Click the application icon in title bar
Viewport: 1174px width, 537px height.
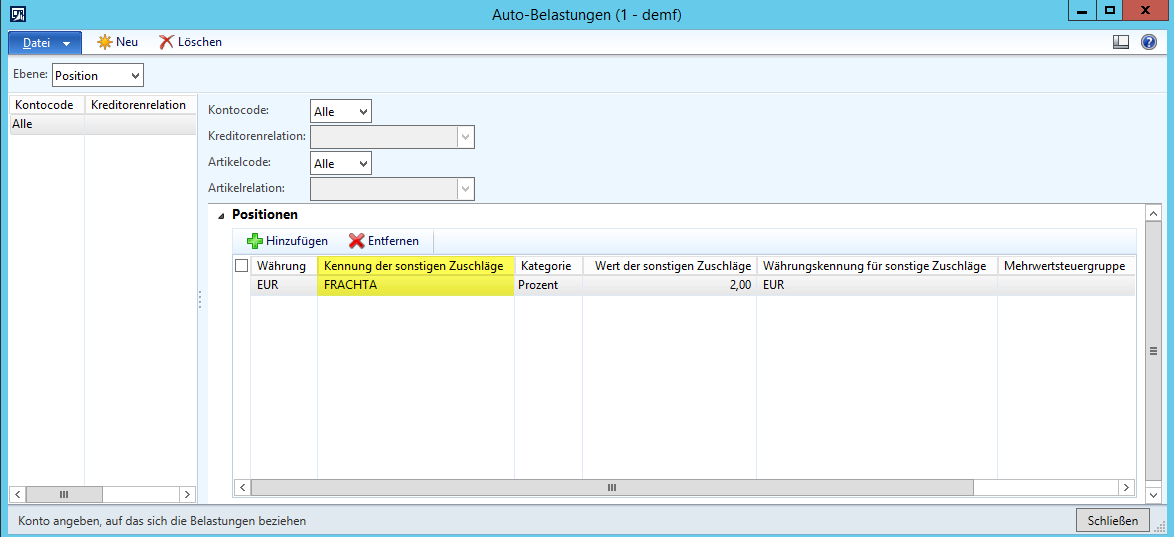click(17, 14)
